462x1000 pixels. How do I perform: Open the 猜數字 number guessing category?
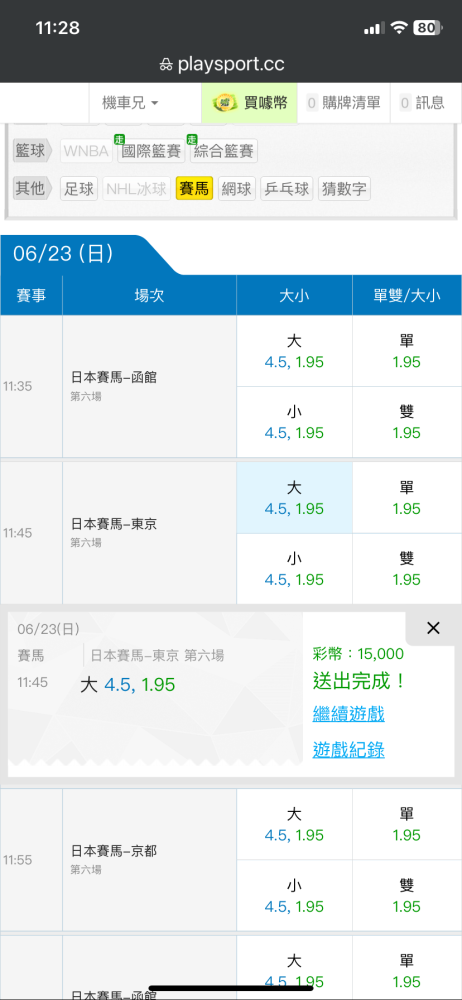click(344, 189)
